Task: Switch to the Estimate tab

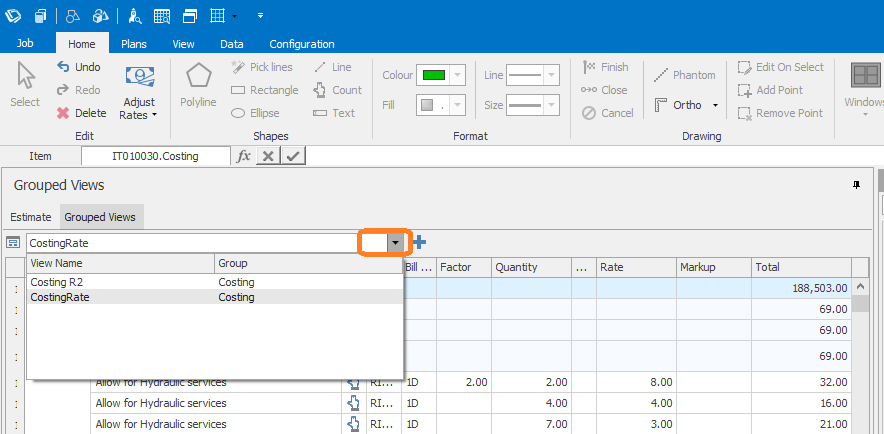Action: click(30, 217)
